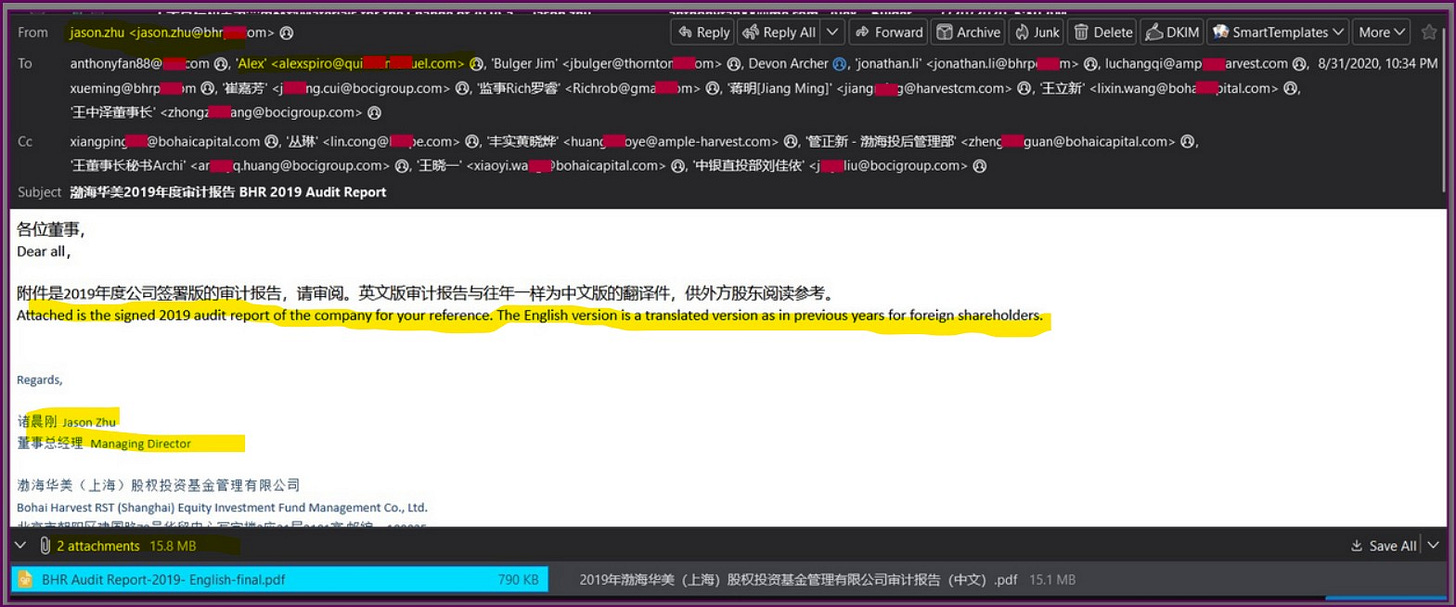Screen dimensions: 1456x607
Task: Click the '2 attachments' label
Action: (98, 546)
